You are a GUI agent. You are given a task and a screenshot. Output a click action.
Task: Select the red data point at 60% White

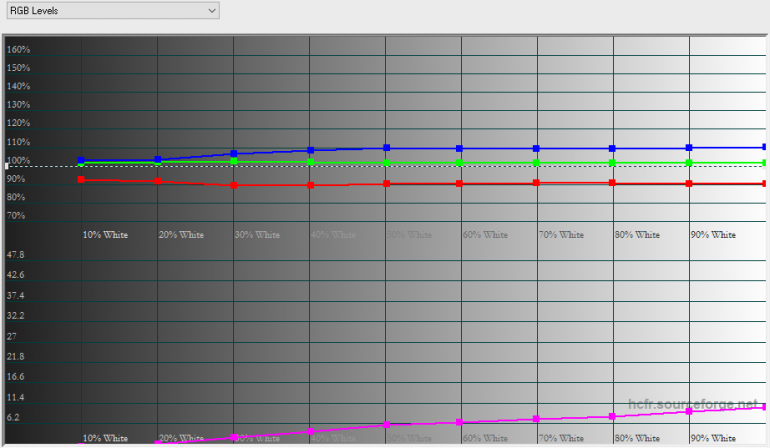459,184
